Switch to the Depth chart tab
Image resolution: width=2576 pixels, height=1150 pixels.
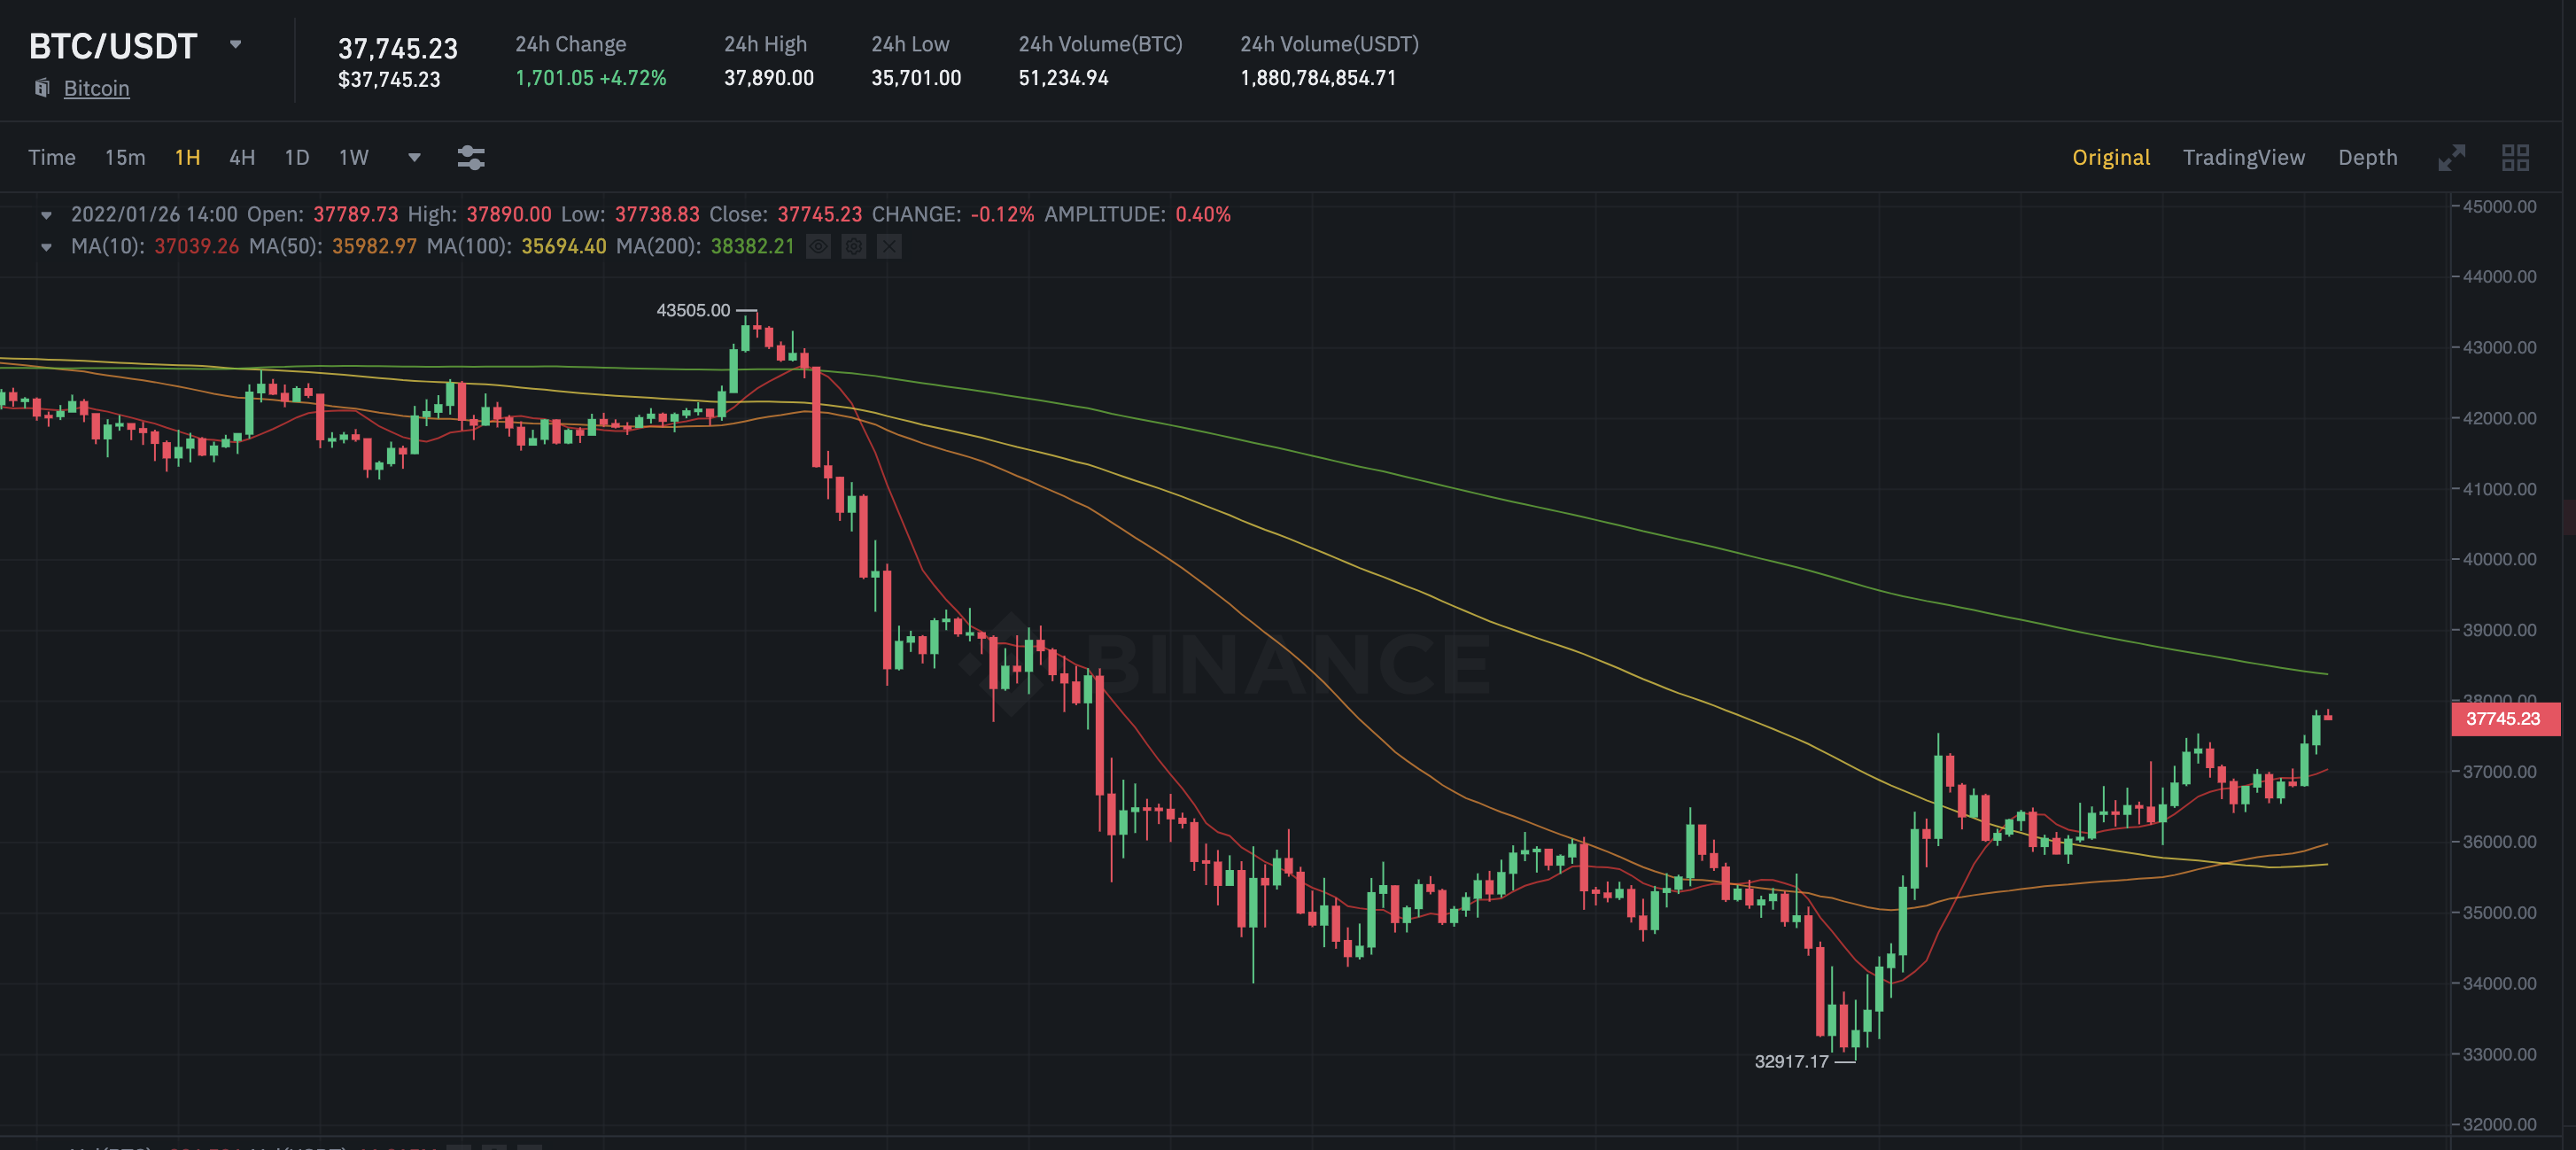(2367, 157)
